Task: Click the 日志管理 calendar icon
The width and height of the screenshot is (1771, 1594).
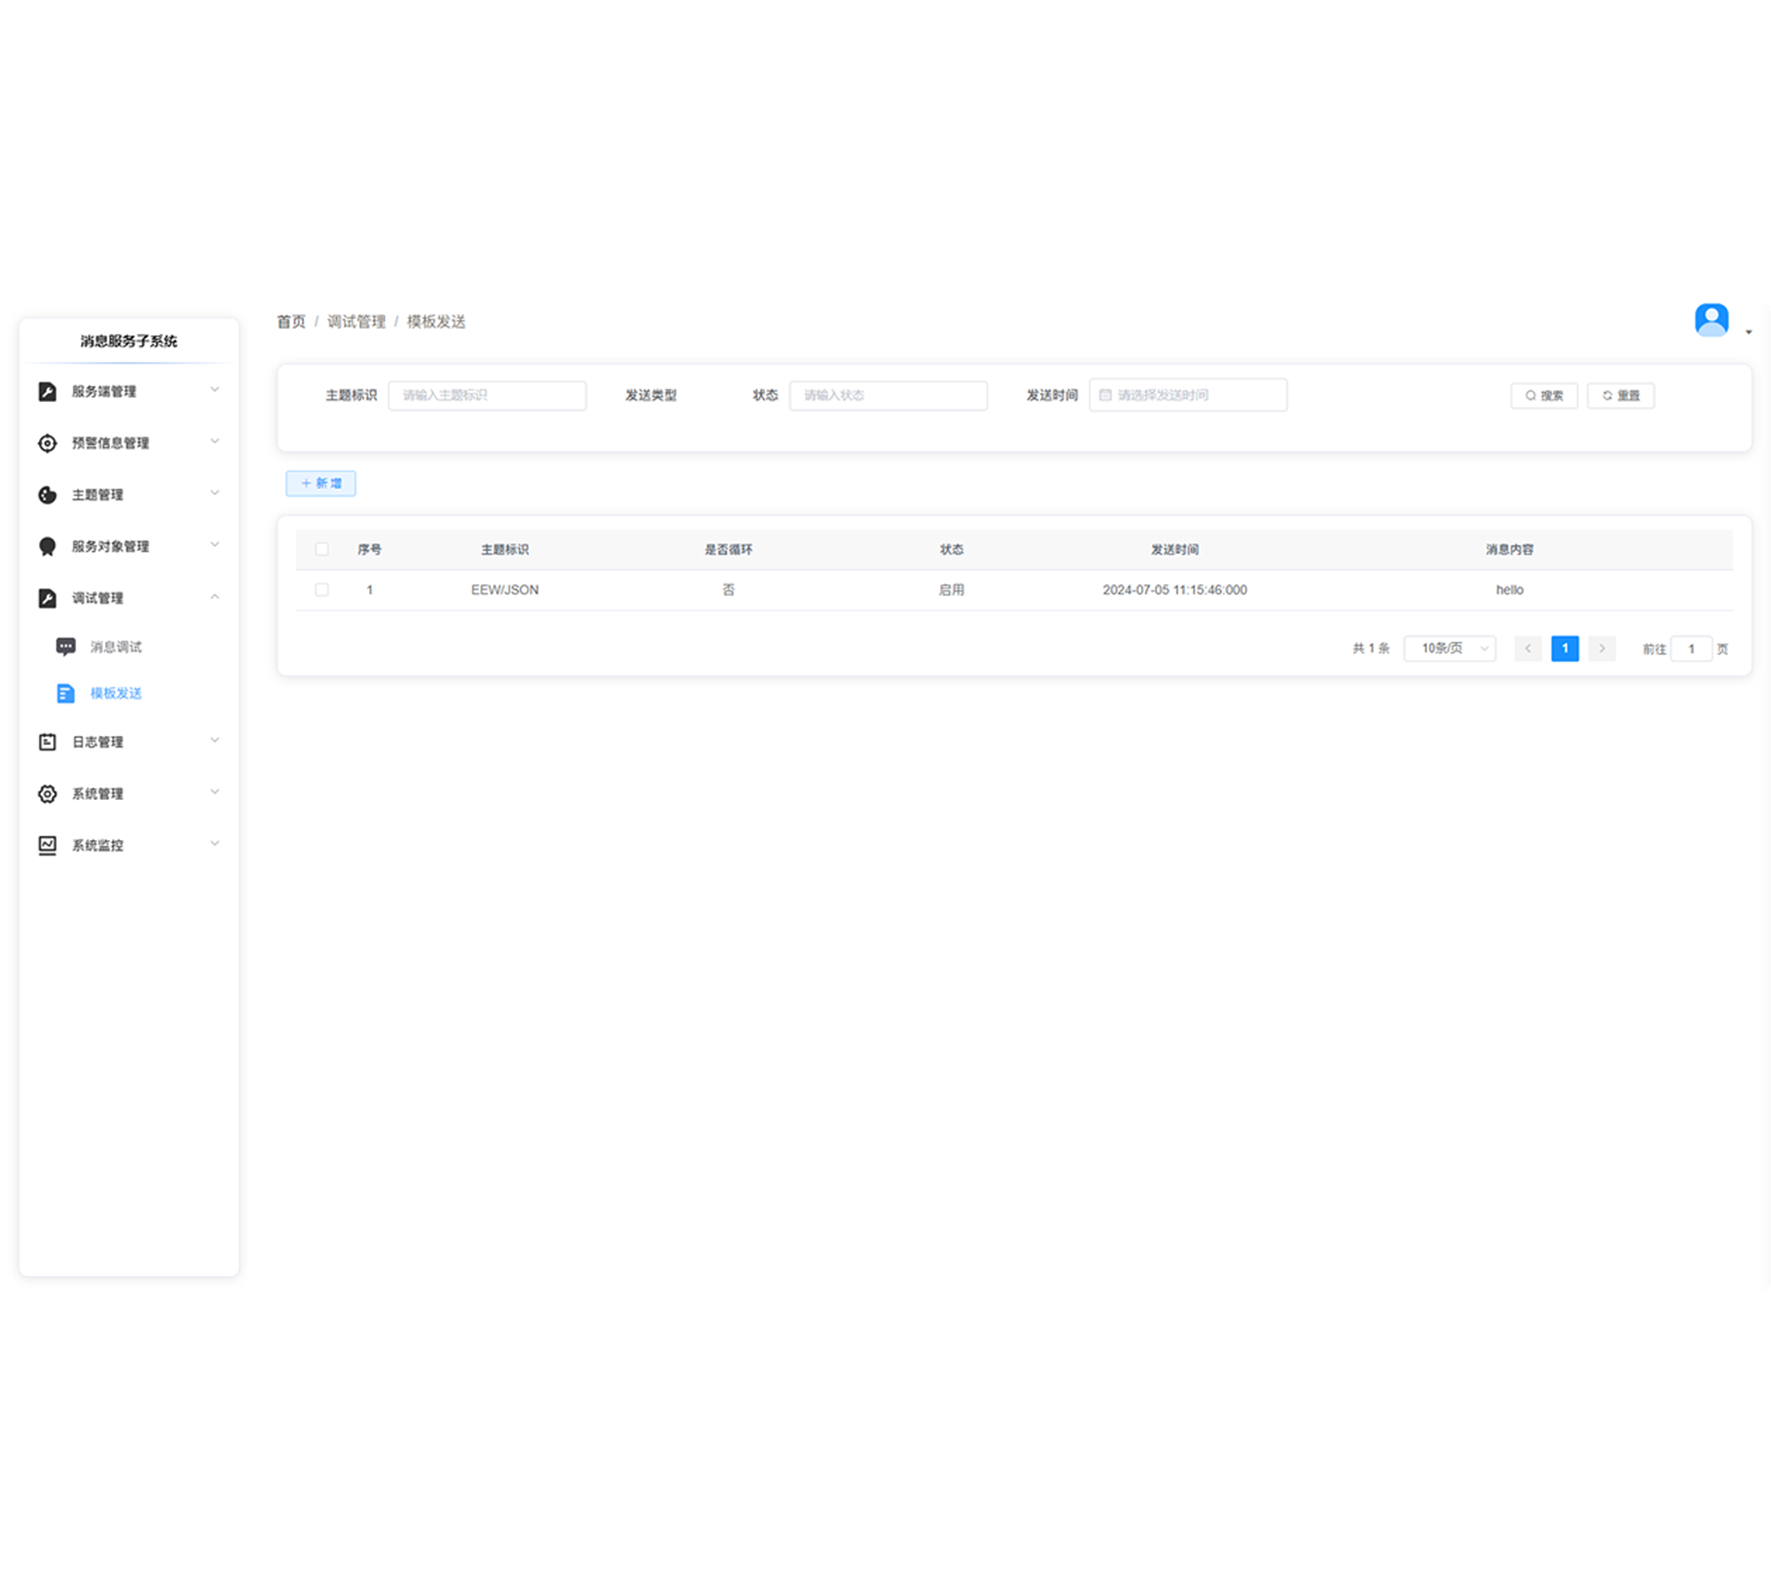Action: [x=47, y=742]
